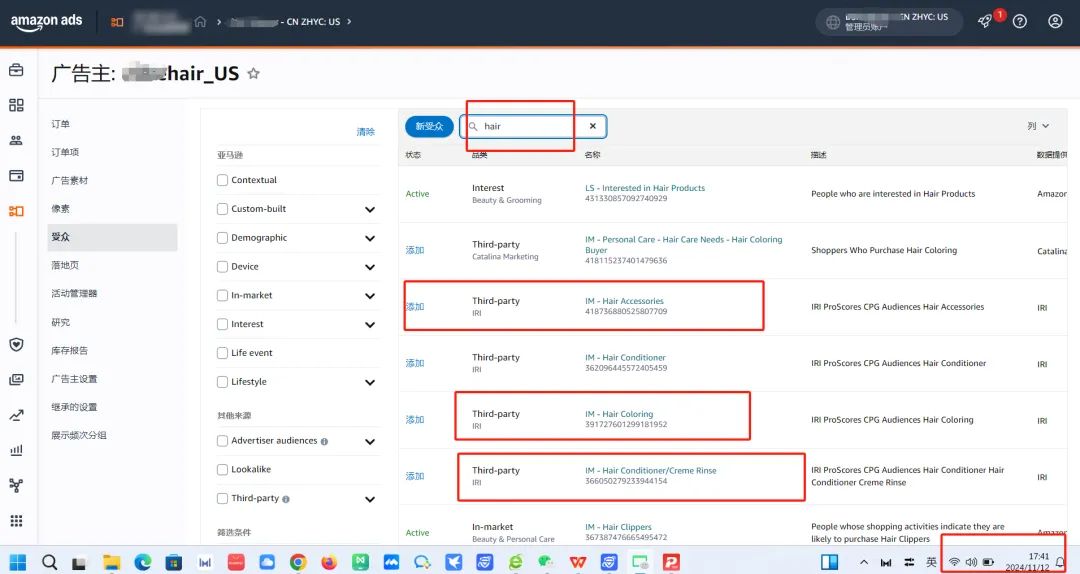The width and height of the screenshot is (1080, 574).
Task: Open the bar chart icon in sidebar
Action: [16, 451]
